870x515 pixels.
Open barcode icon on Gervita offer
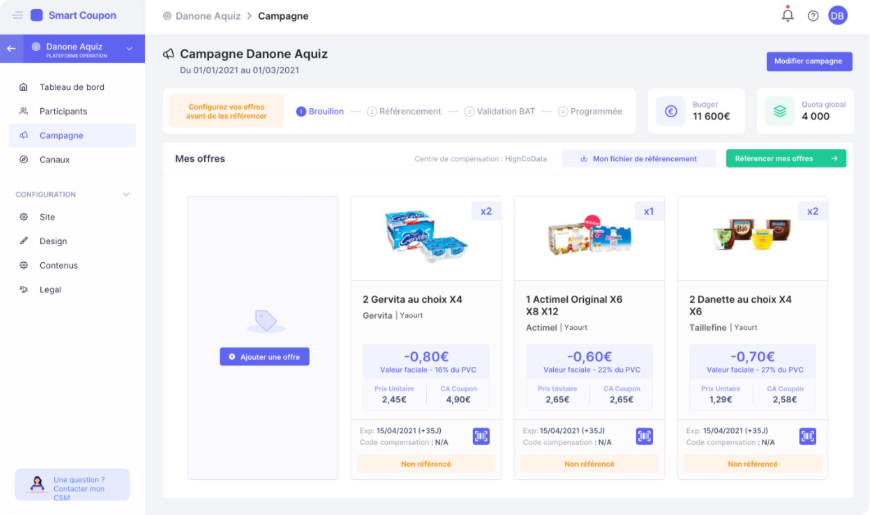(x=481, y=436)
